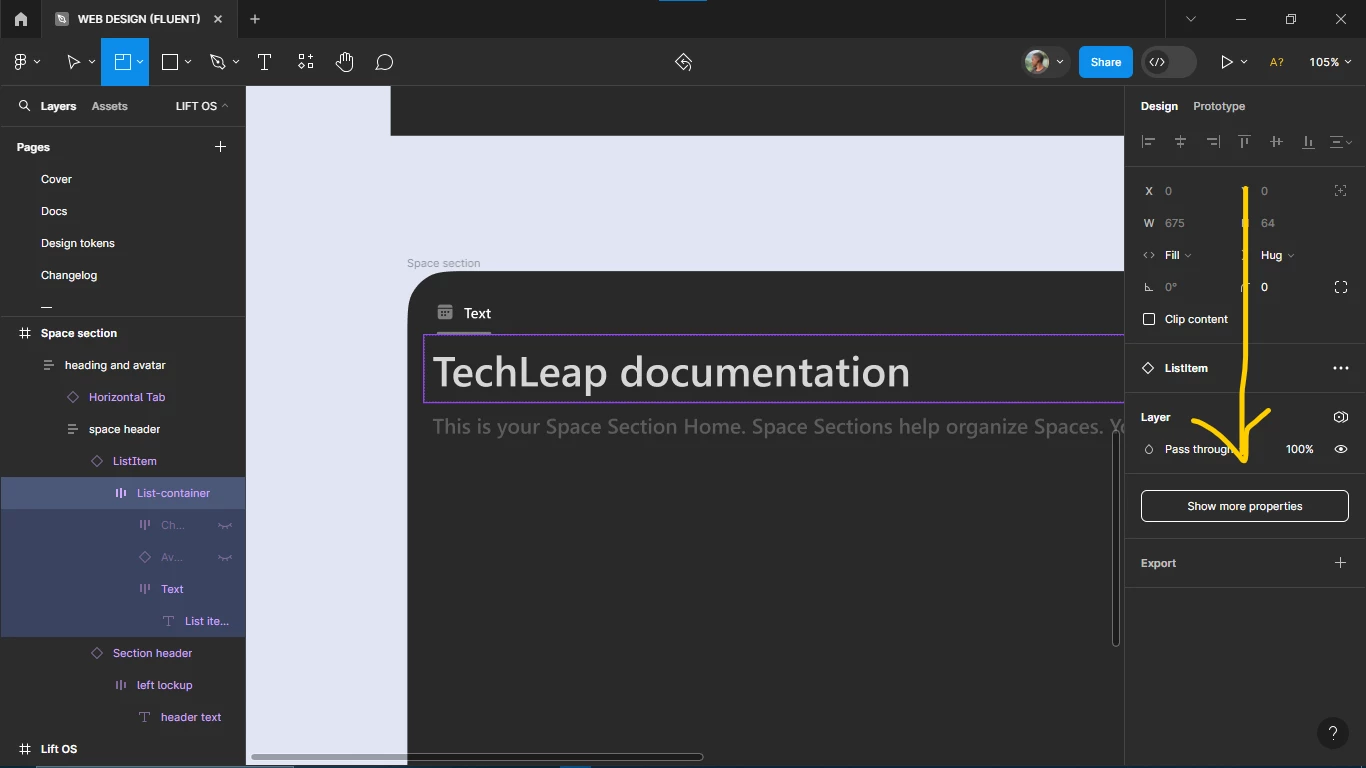Open ListItem component options (three dots)
1366x768 pixels.
[1341, 368]
